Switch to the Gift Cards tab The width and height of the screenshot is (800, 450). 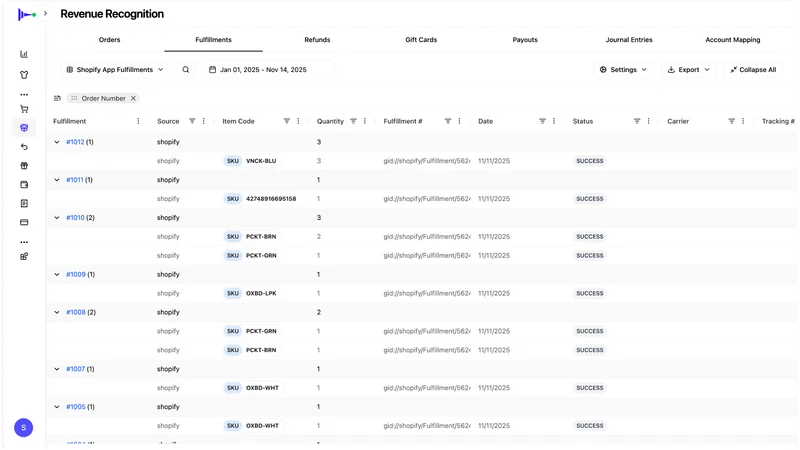pyautogui.click(x=421, y=40)
